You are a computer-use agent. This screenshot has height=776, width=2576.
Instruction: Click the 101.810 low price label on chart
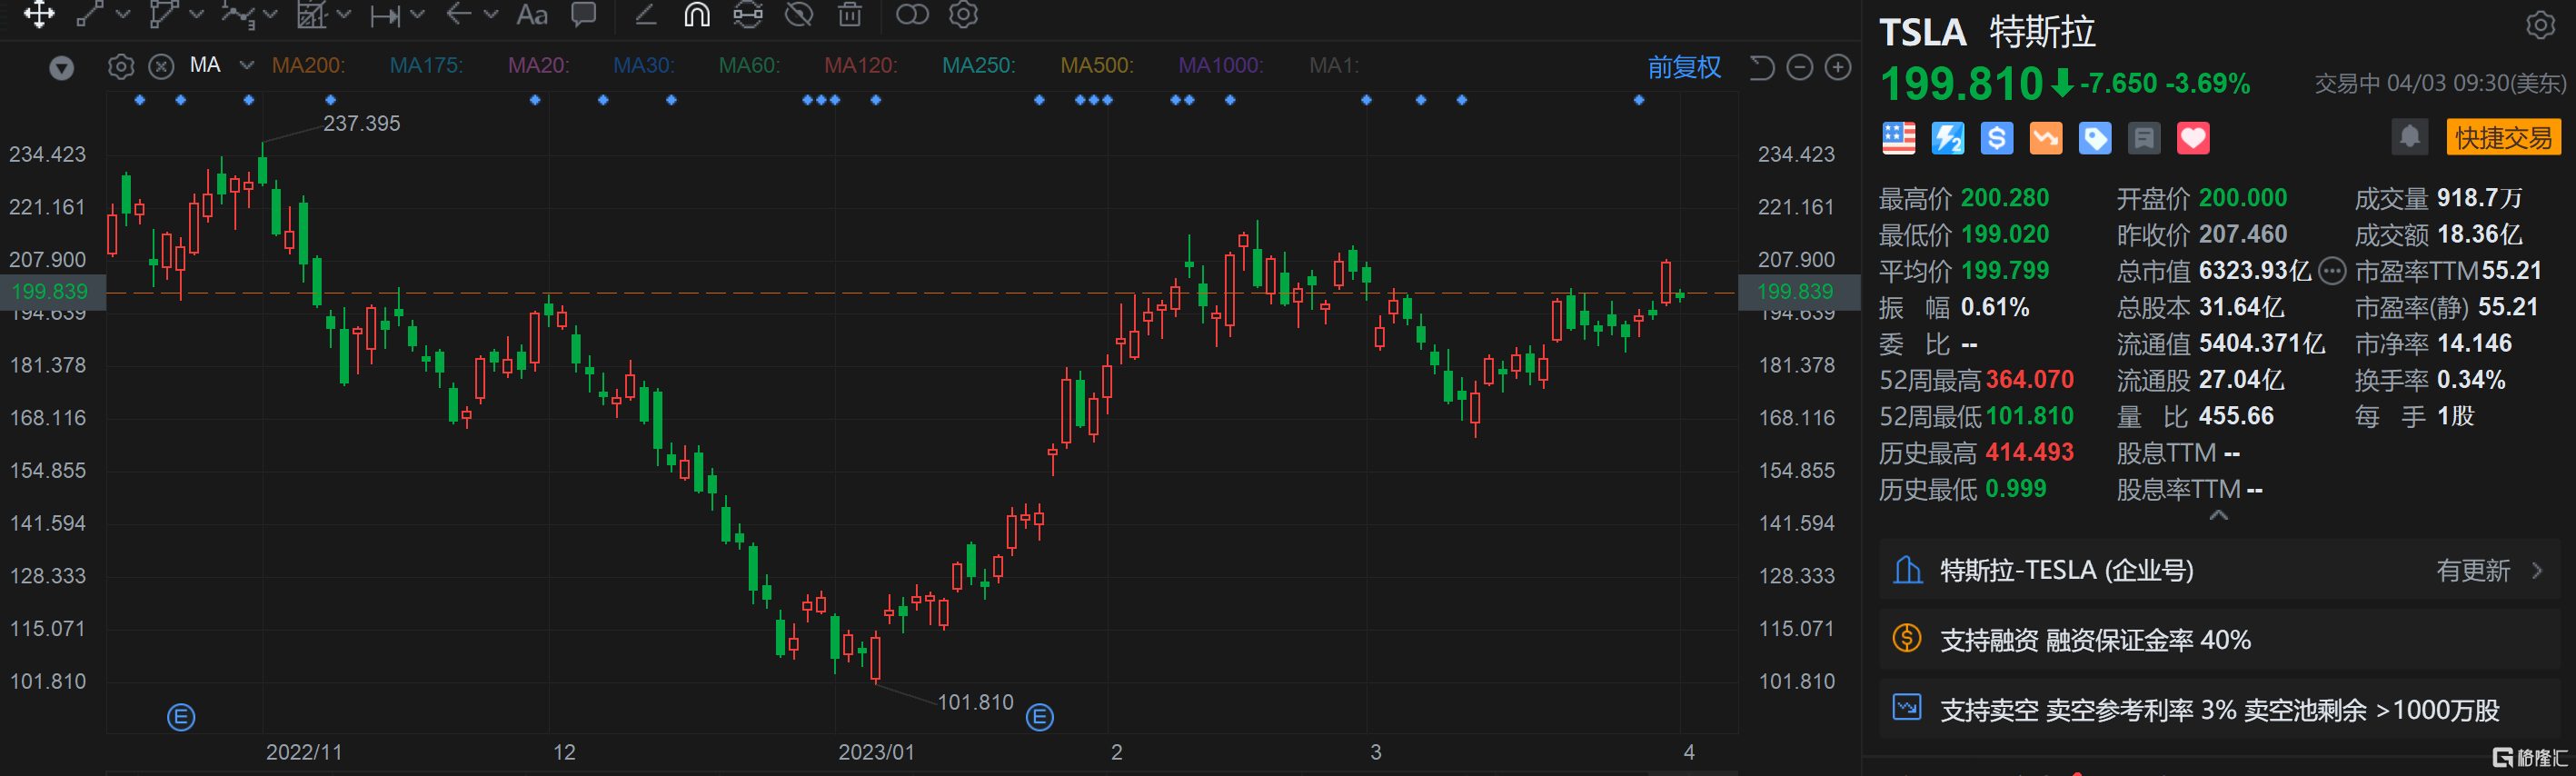coord(975,702)
